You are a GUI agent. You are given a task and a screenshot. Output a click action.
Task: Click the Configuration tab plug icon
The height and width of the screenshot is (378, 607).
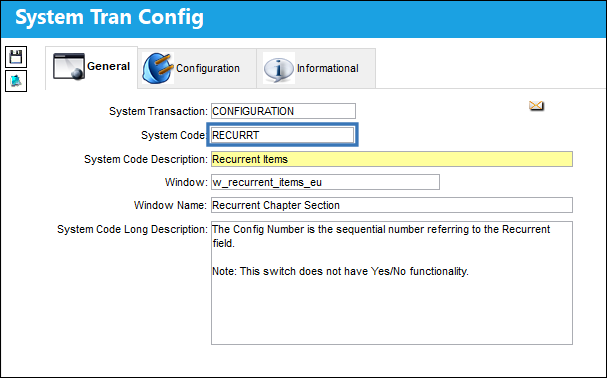[157, 68]
